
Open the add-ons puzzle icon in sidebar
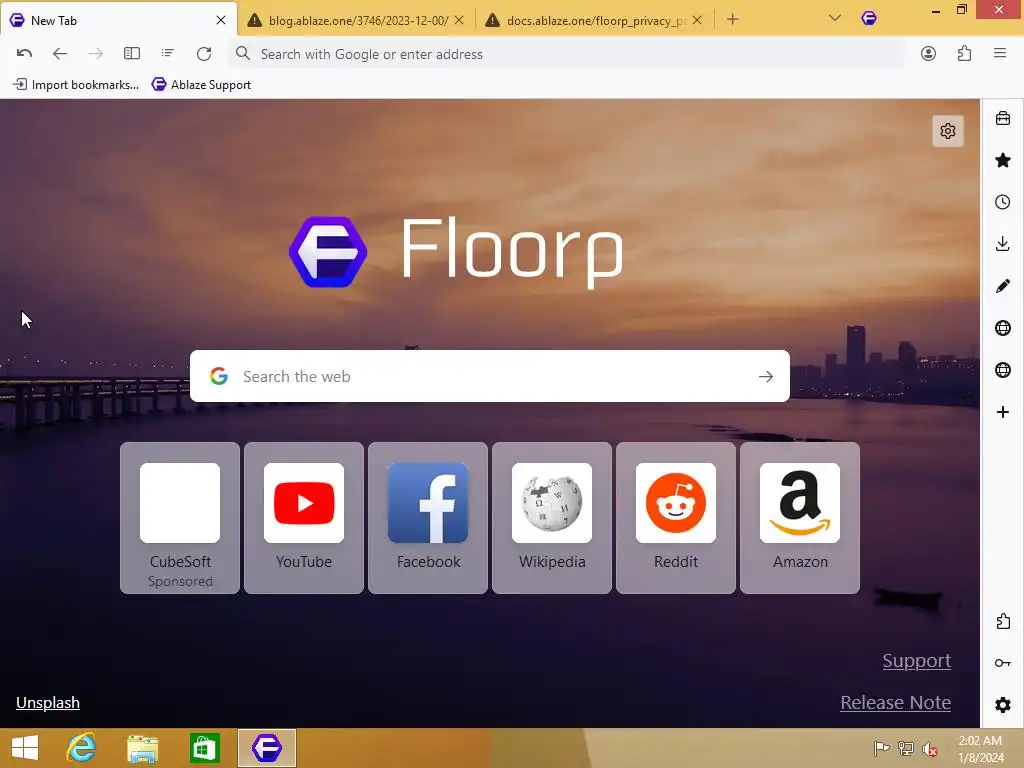pyautogui.click(x=1002, y=621)
